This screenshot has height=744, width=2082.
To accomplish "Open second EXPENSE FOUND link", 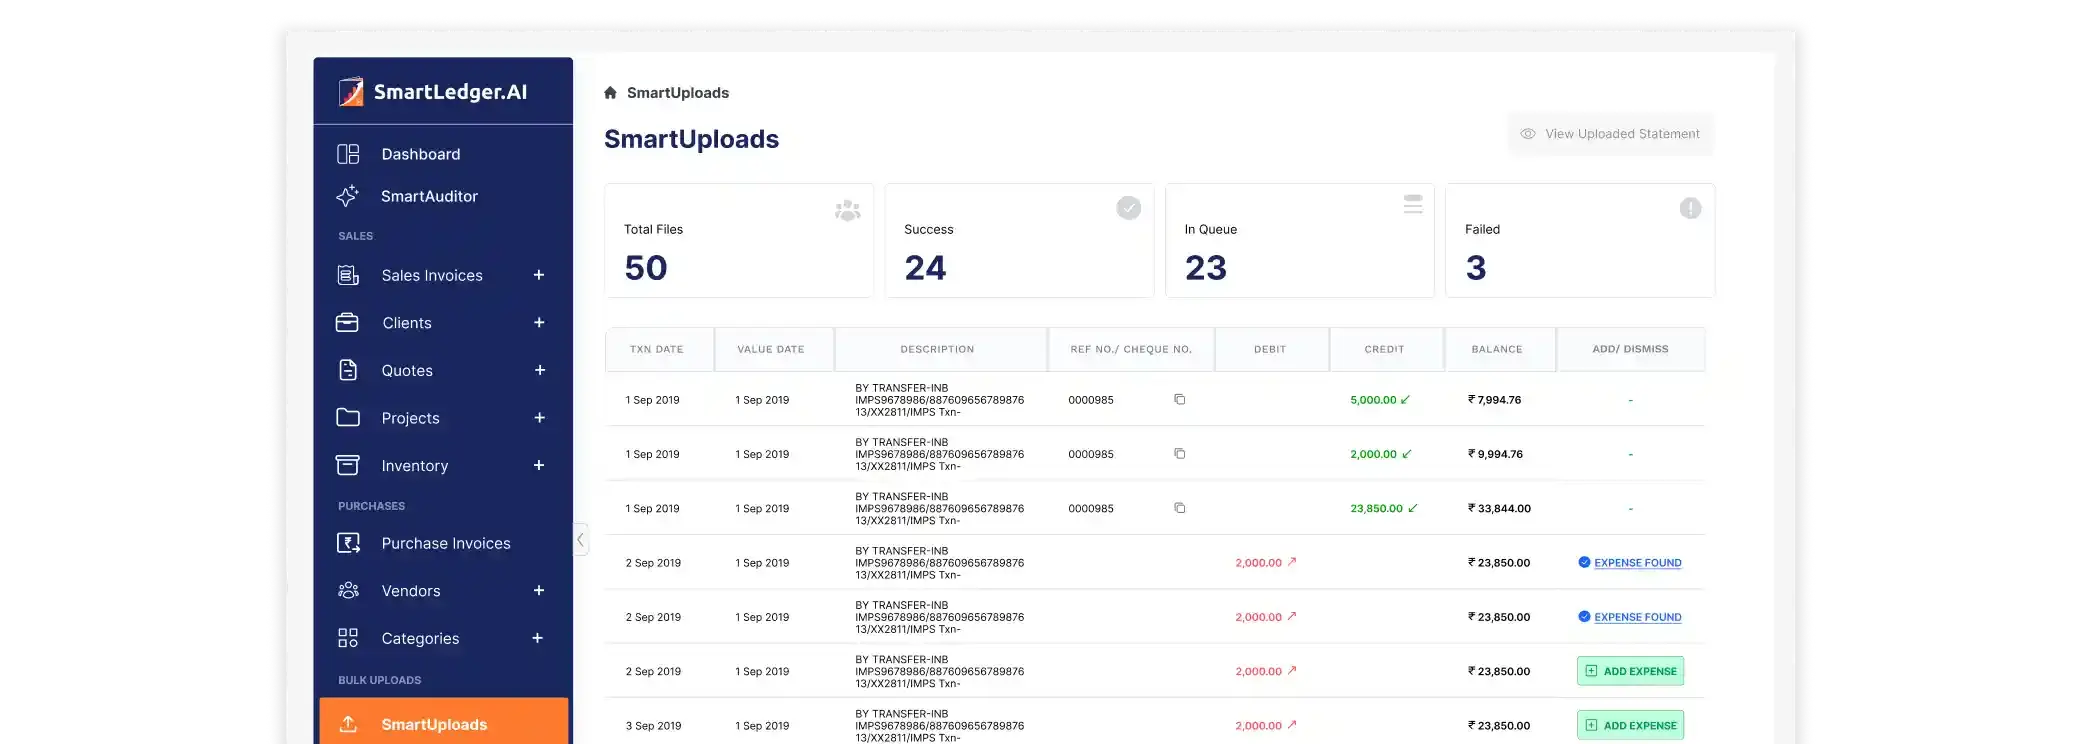I will [x=1638, y=617].
